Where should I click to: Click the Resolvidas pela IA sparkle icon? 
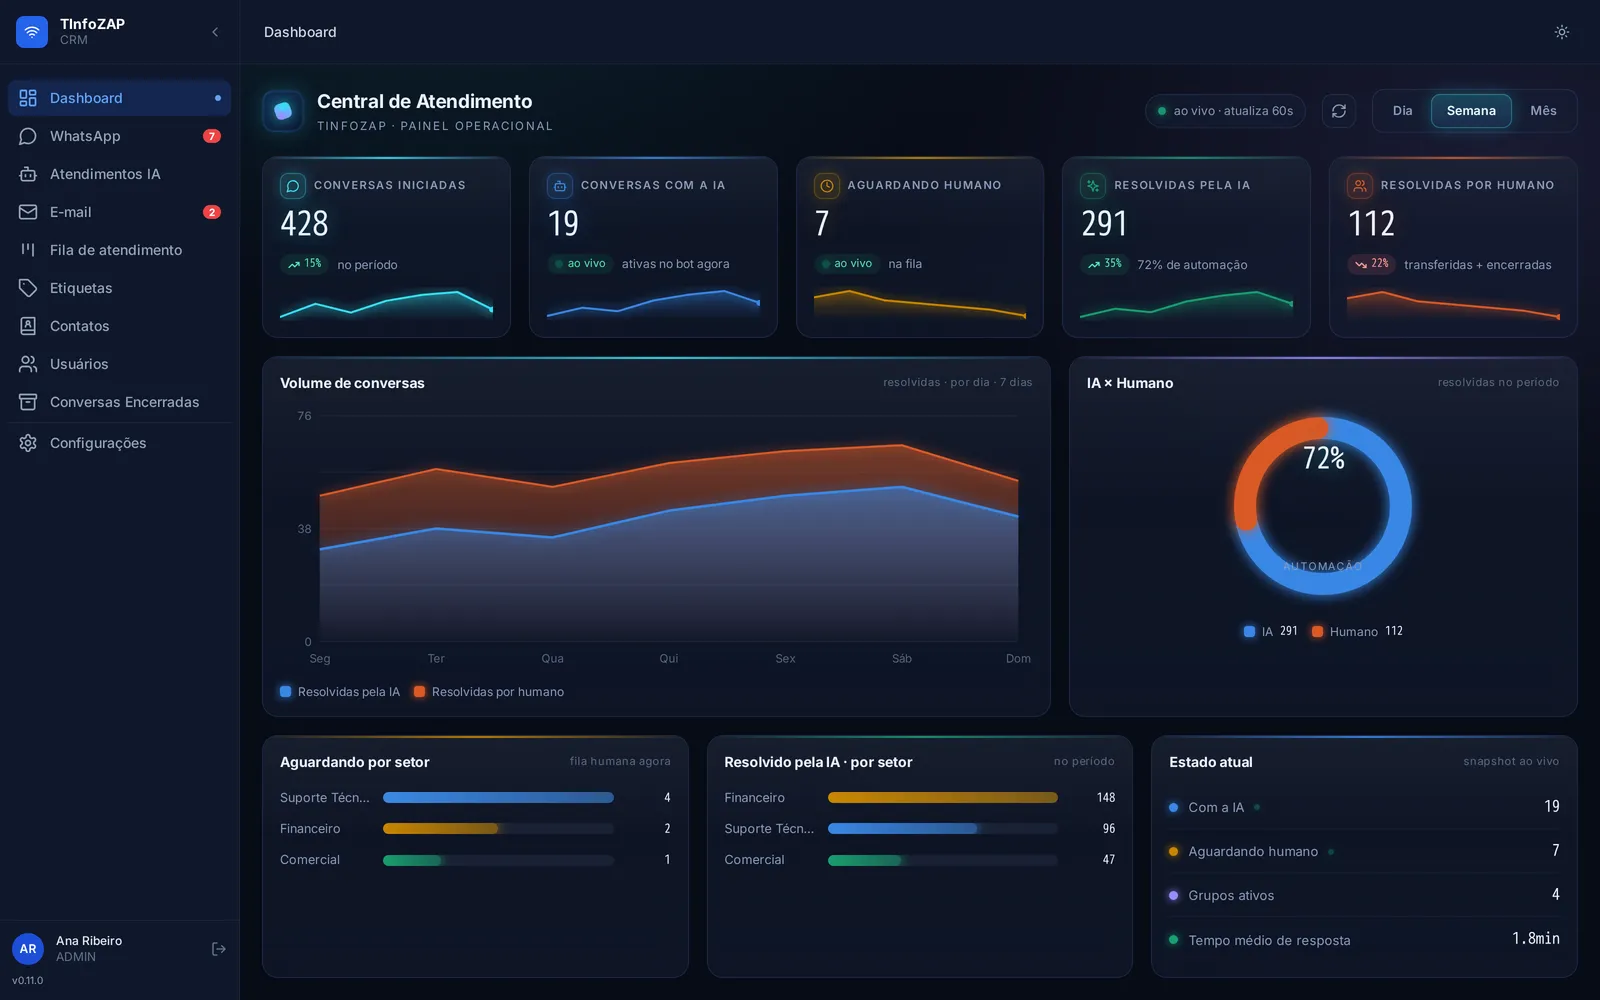[1093, 185]
